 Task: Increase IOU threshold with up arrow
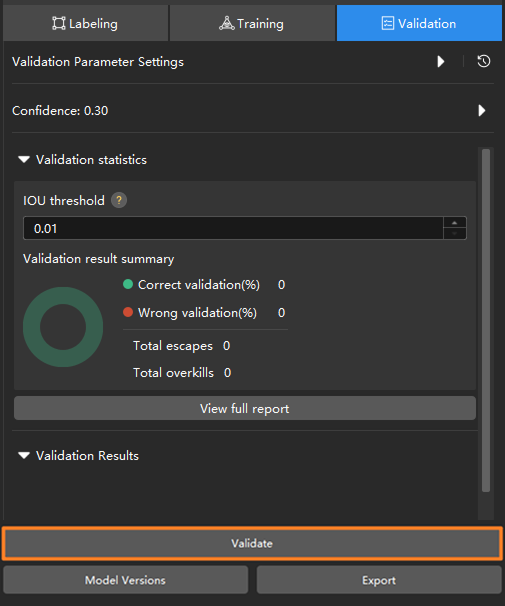tap(455, 223)
